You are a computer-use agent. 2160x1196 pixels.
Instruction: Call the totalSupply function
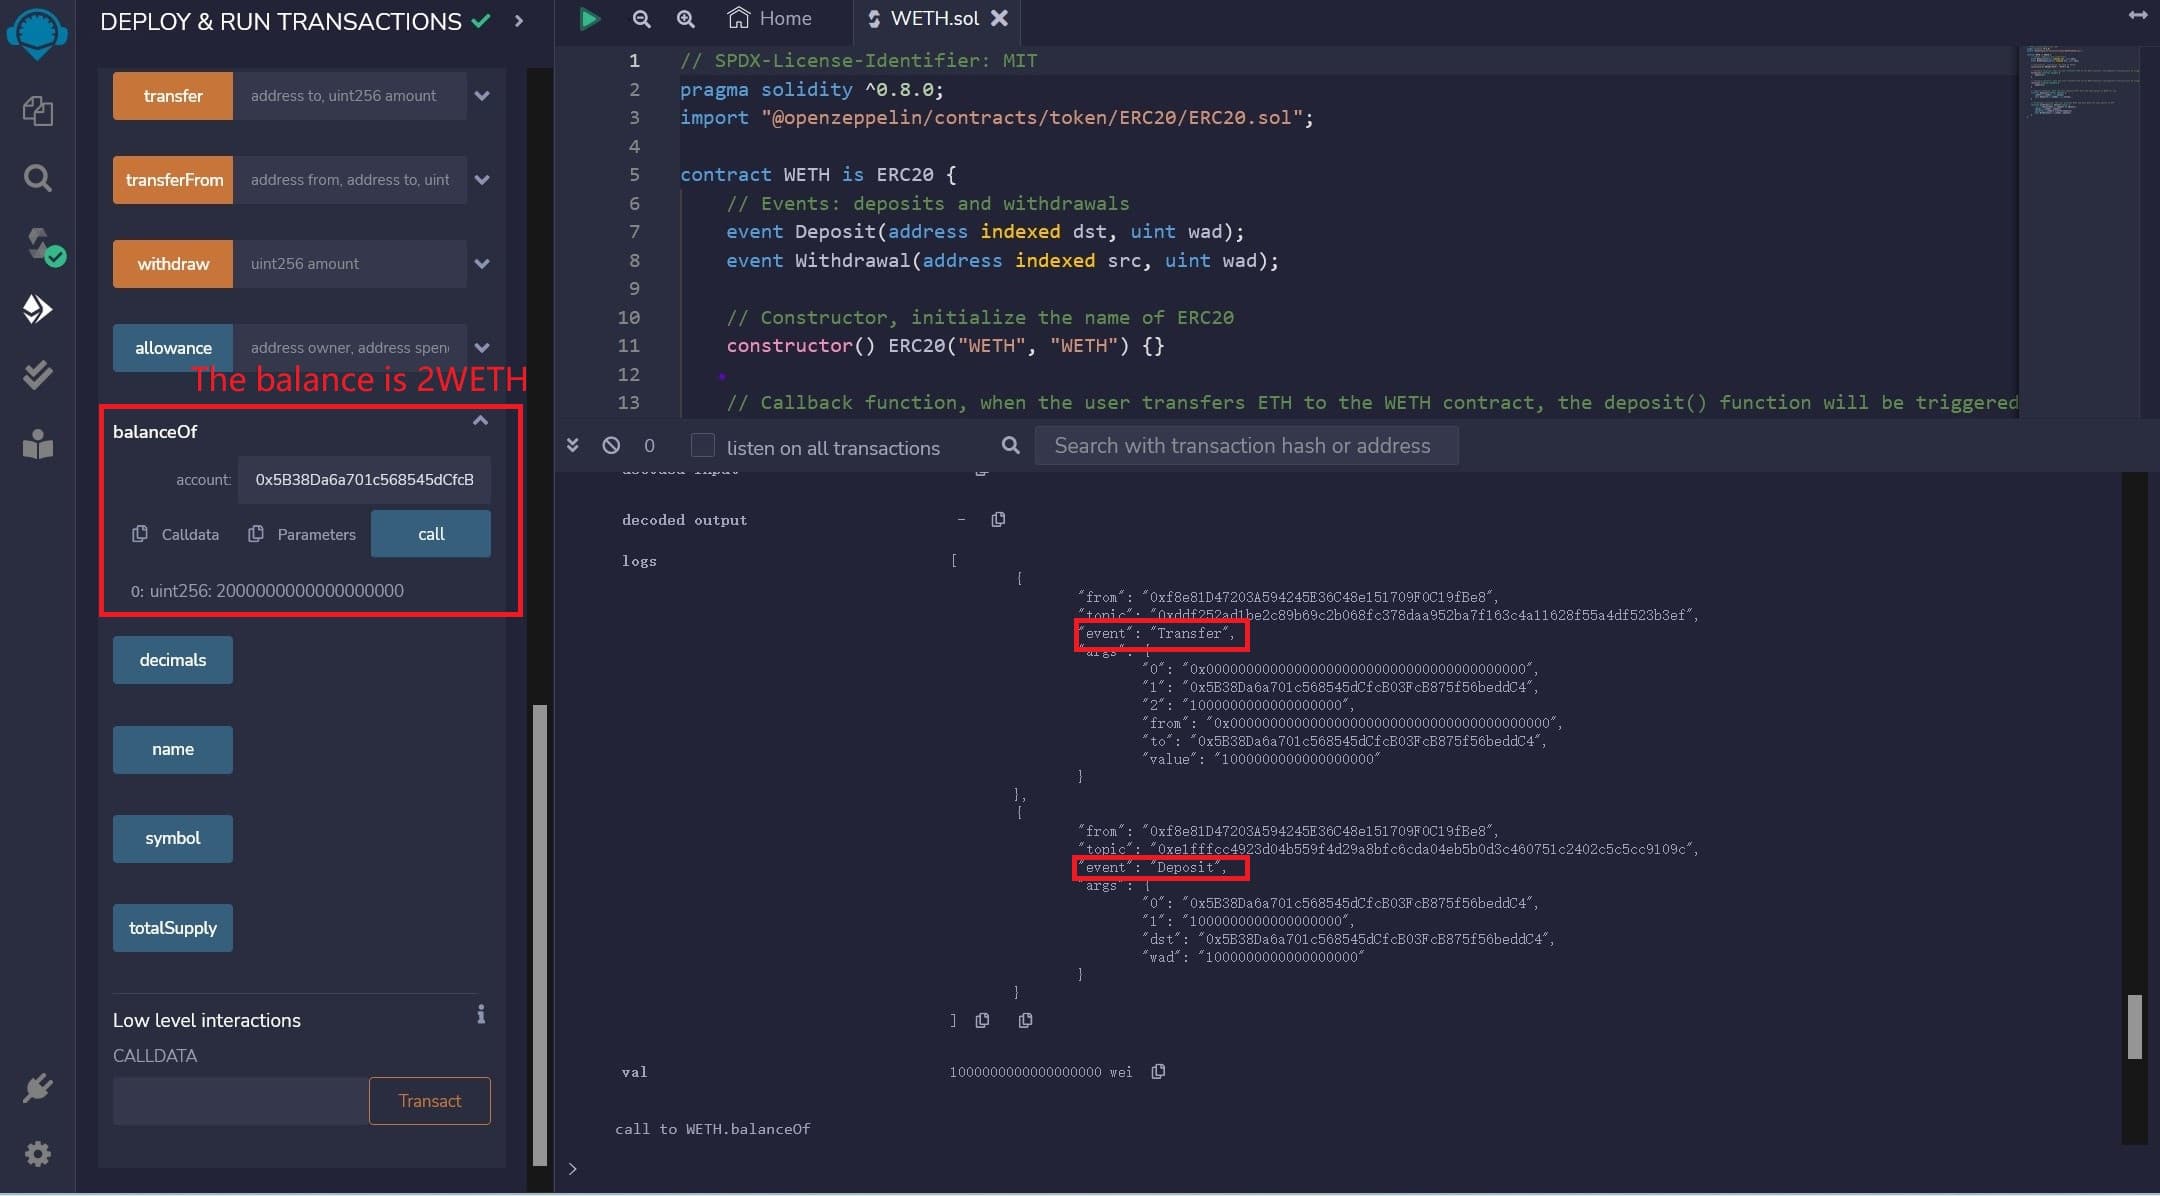tap(173, 928)
